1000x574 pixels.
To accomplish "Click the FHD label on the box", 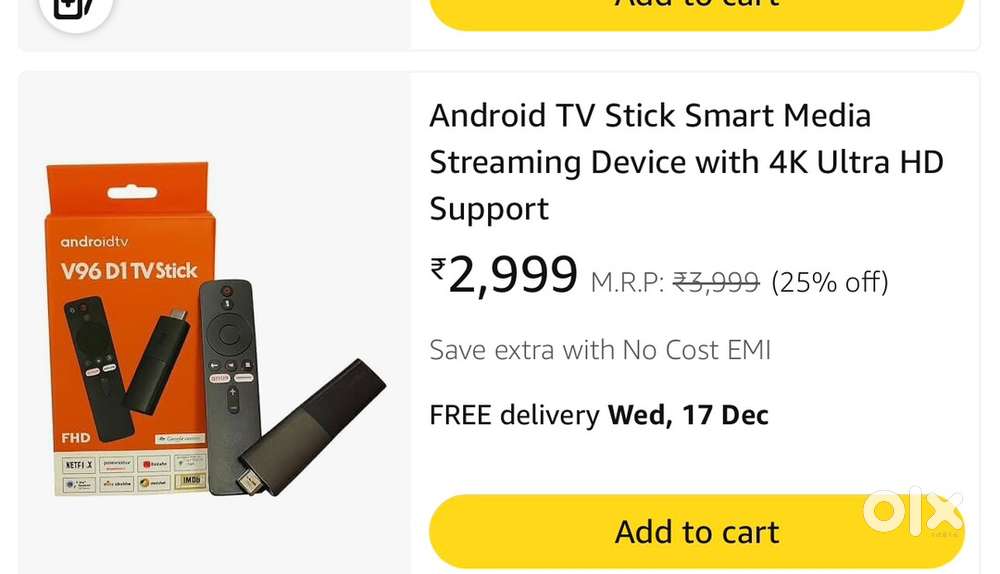I will pos(75,438).
